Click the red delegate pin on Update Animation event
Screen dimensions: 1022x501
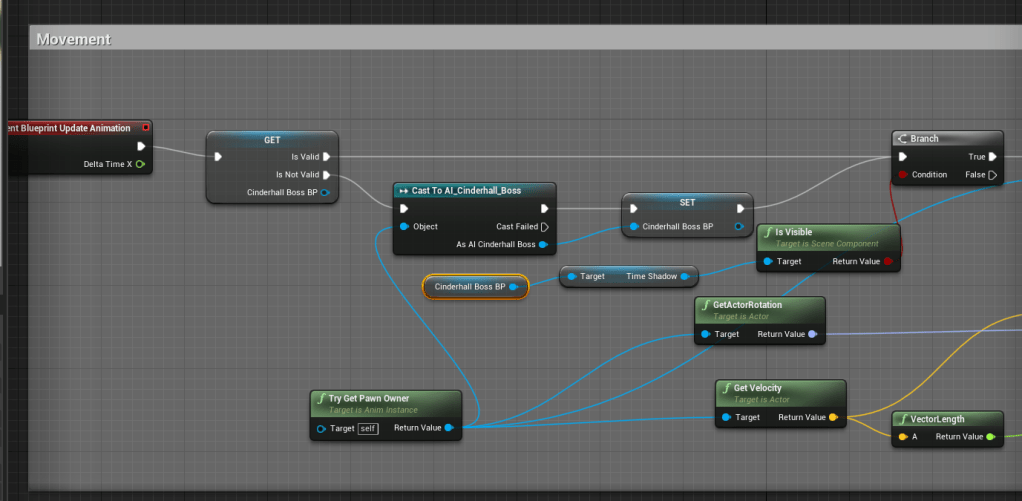[146, 128]
